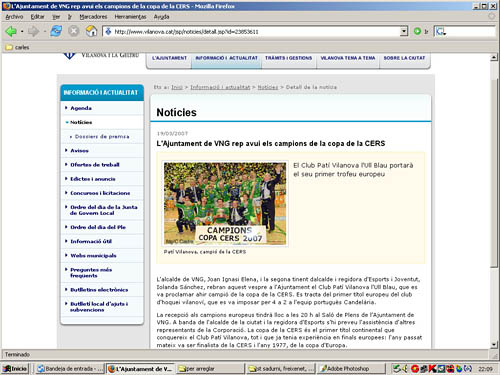Open Butlletins electrònics sidebar link
Viewport: 500px width, 375px height.
(99, 290)
